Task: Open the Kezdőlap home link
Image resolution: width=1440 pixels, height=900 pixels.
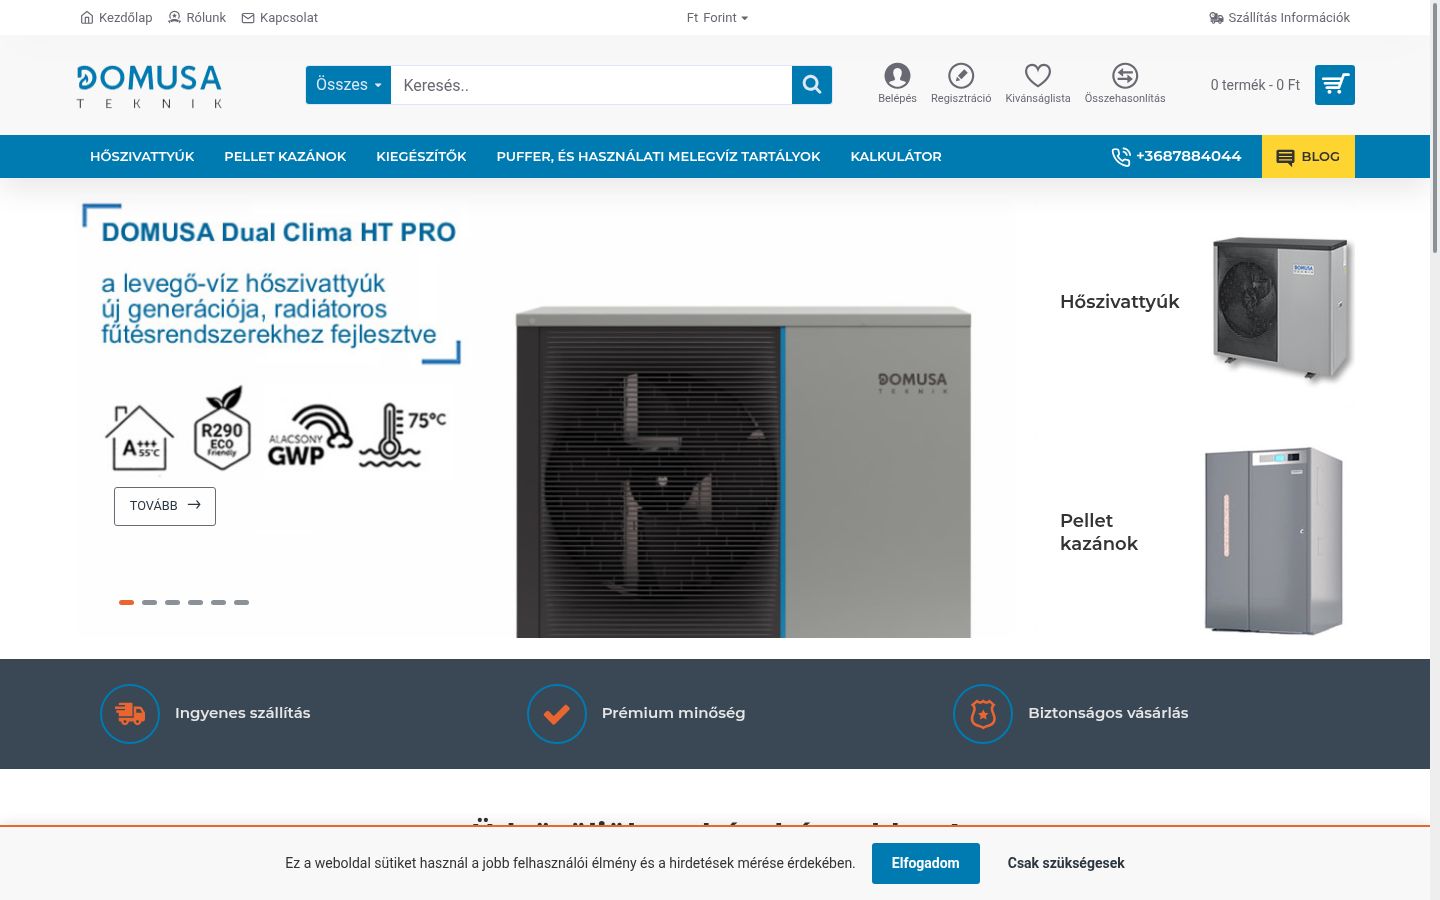Action: pos(116,17)
